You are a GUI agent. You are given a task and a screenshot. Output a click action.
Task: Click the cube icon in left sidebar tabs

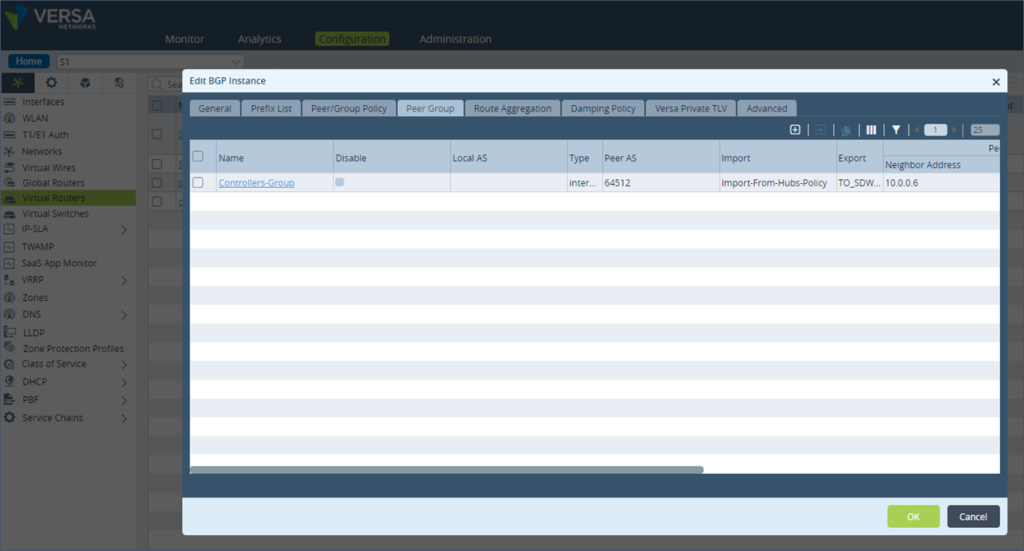[x=85, y=83]
